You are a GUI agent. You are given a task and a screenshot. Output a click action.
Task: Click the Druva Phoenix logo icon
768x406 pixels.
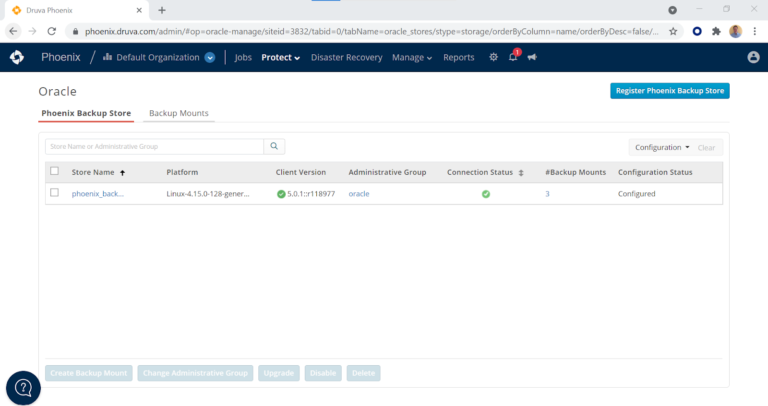(x=17, y=57)
